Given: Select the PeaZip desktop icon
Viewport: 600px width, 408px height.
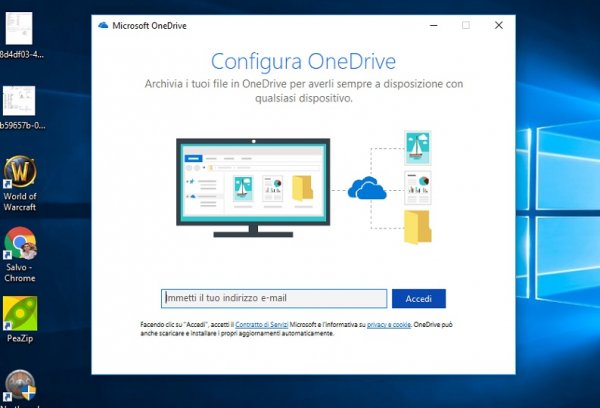Looking at the screenshot, I should (20, 319).
